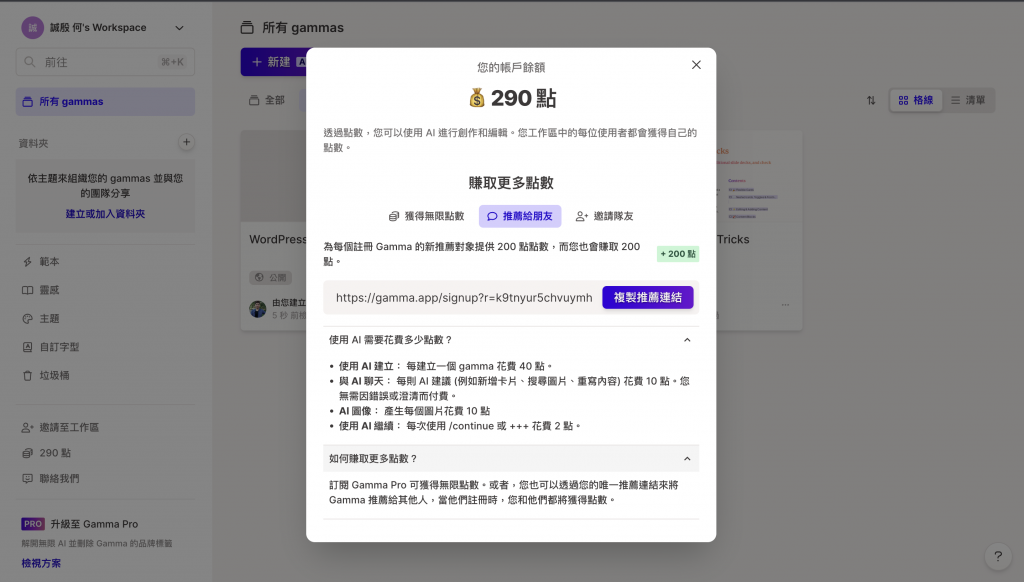Screen dimensions: 1024x582
Task: Select the 邀請隊友 tab
Action: tap(604, 216)
